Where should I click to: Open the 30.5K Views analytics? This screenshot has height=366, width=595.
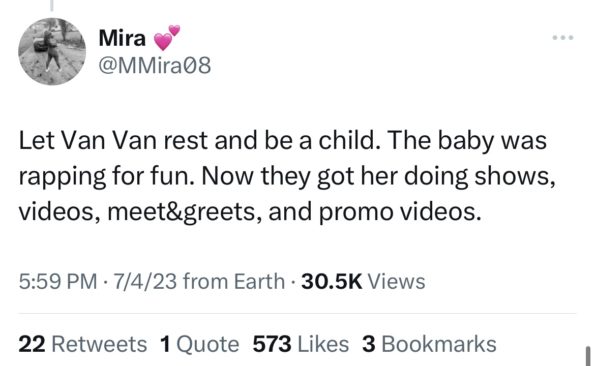pyautogui.click(x=363, y=282)
